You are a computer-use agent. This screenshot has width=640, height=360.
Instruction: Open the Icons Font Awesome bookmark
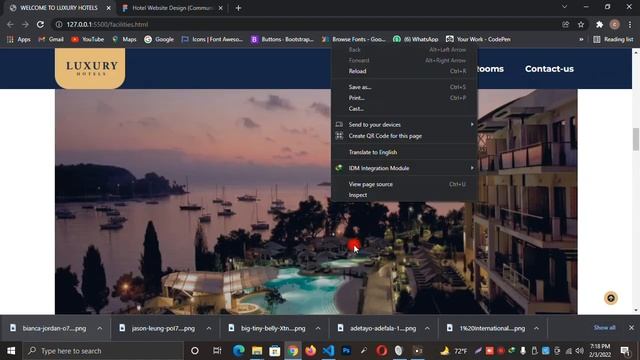[x=212, y=39]
